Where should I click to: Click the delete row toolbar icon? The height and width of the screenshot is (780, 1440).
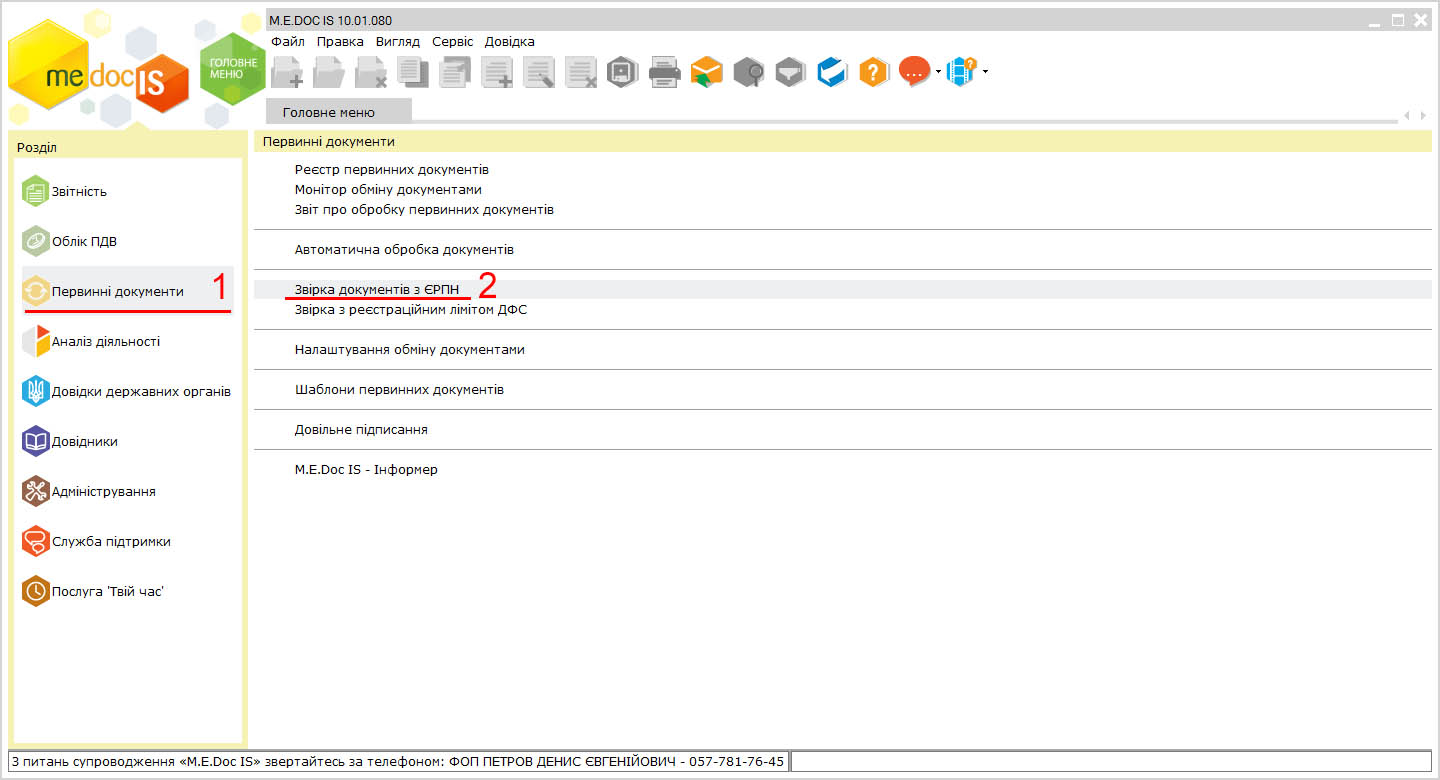tap(581, 72)
